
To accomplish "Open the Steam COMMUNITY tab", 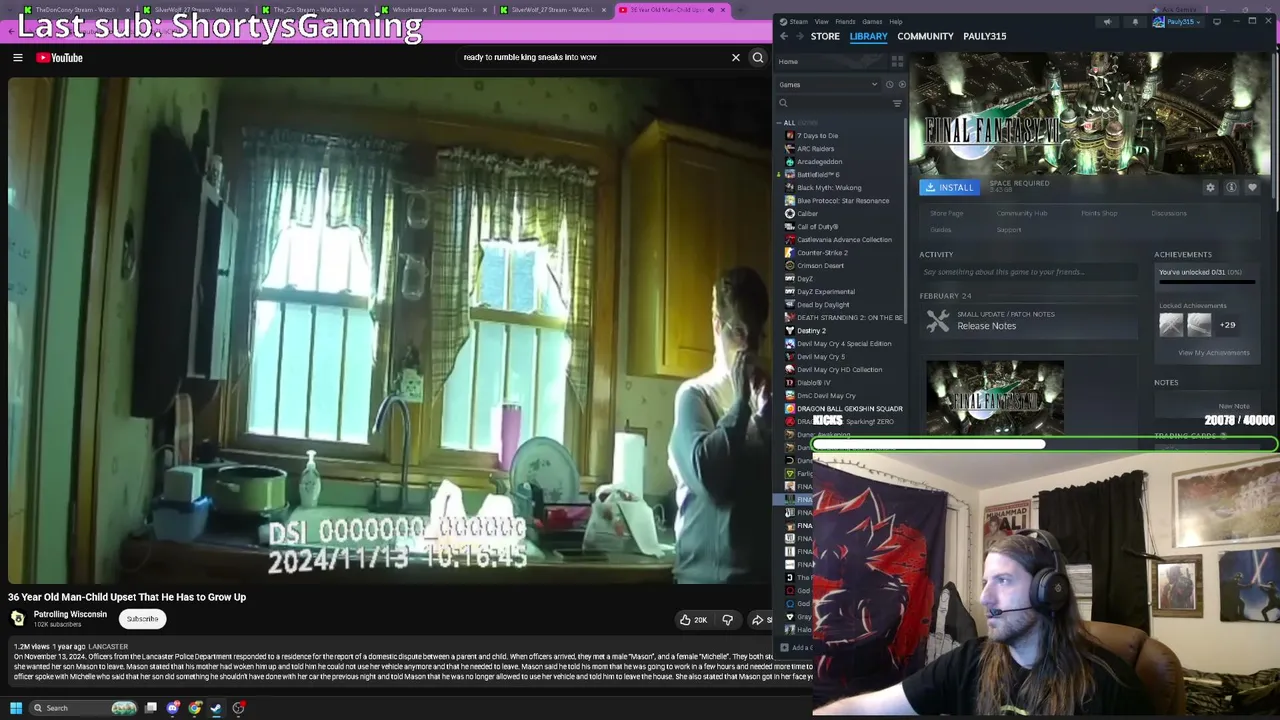I will [925, 36].
